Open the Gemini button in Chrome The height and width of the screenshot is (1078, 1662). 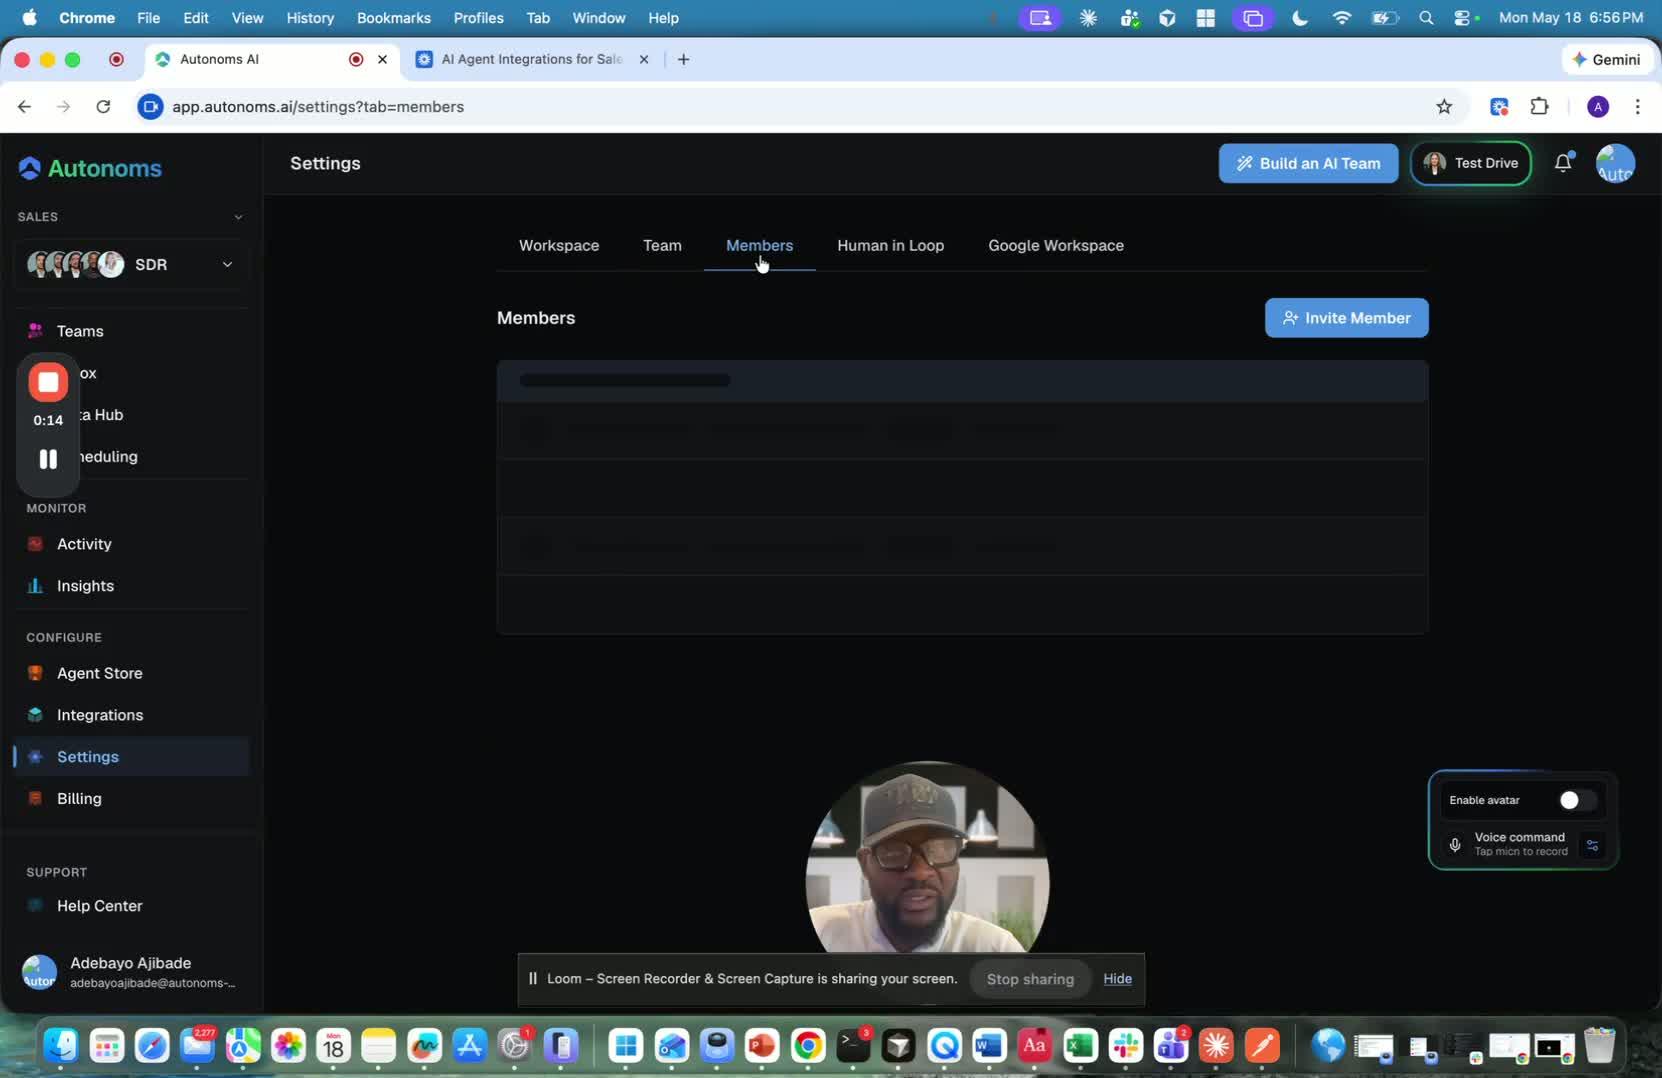click(1606, 59)
